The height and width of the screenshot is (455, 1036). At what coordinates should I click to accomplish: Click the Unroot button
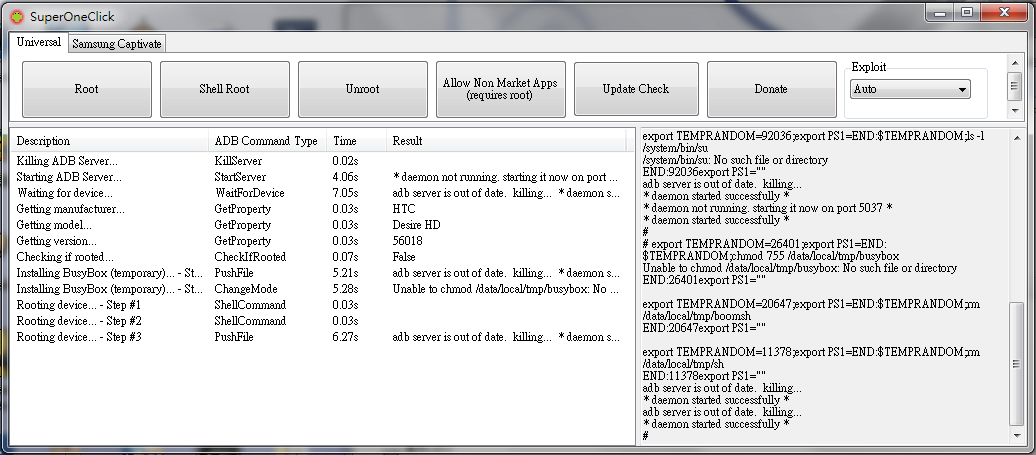363,89
